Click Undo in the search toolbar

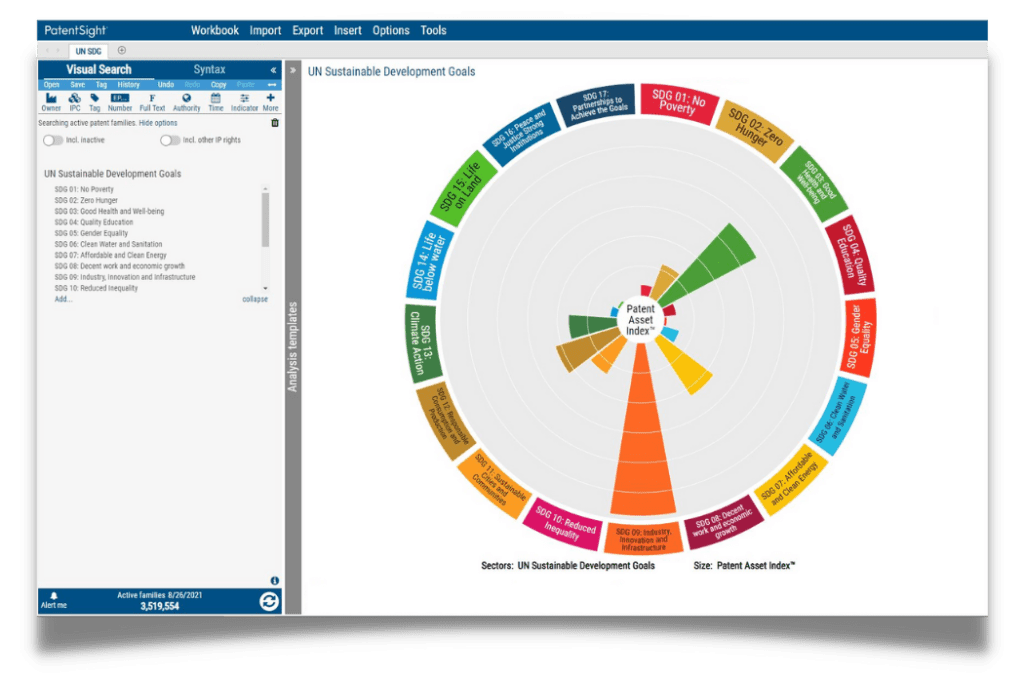(166, 85)
